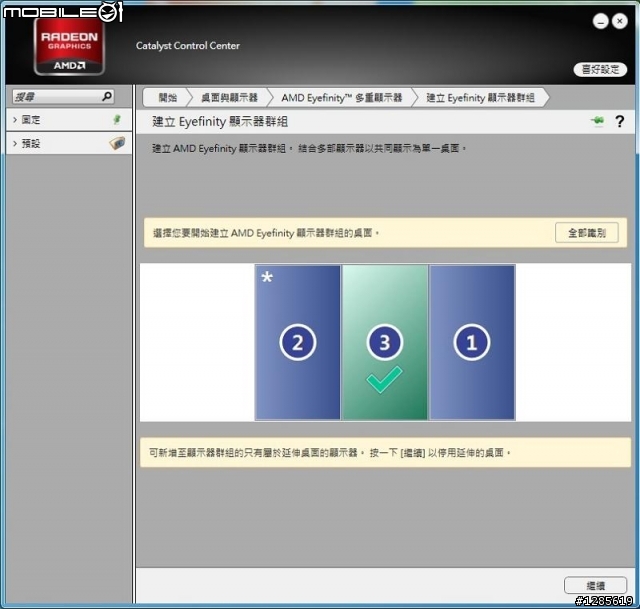Go to AMD Eyefinity 多重顯示器 breadcrumb
The height and width of the screenshot is (609, 640).
(342, 98)
